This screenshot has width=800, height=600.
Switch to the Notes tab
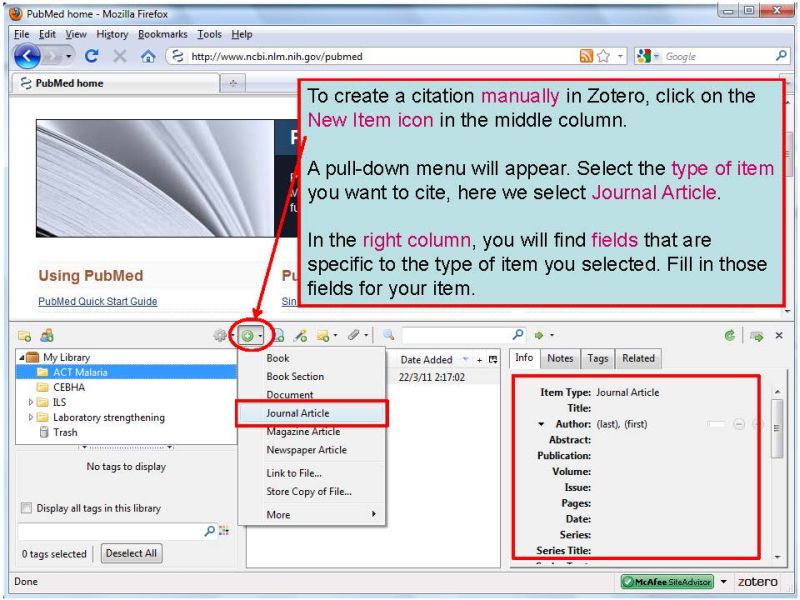560,359
